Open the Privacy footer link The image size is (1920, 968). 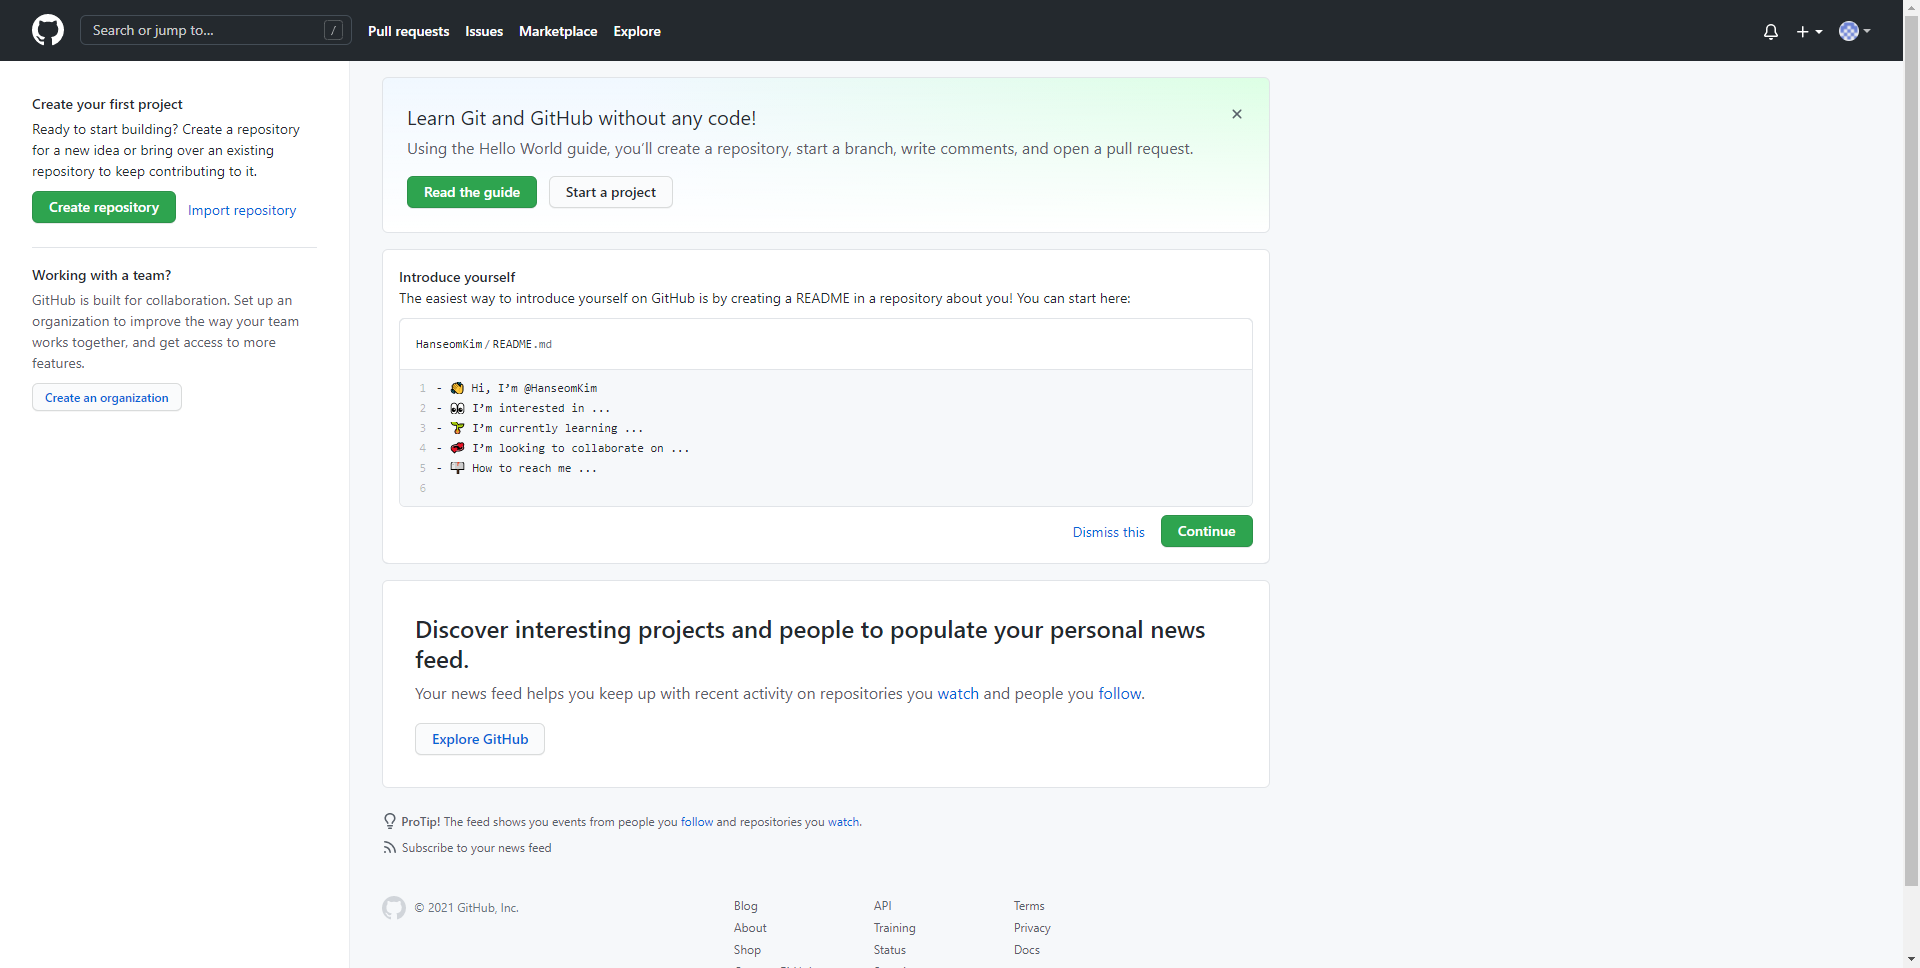click(x=1032, y=928)
